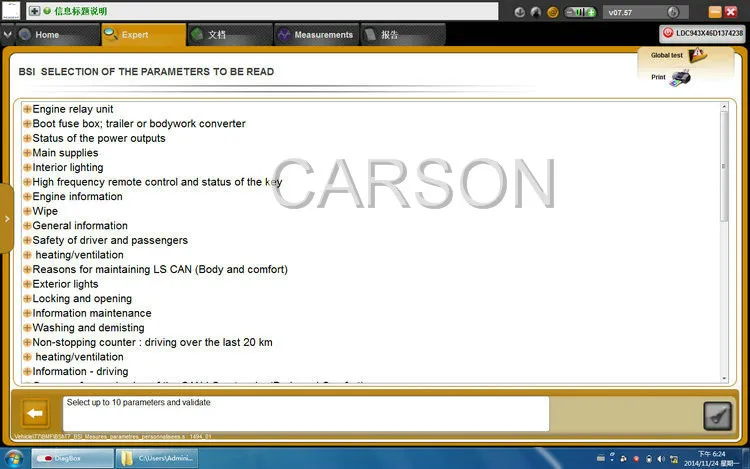Image resolution: width=750 pixels, height=469 pixels.
Task: Click the Windows Start button
Action: 14,459
